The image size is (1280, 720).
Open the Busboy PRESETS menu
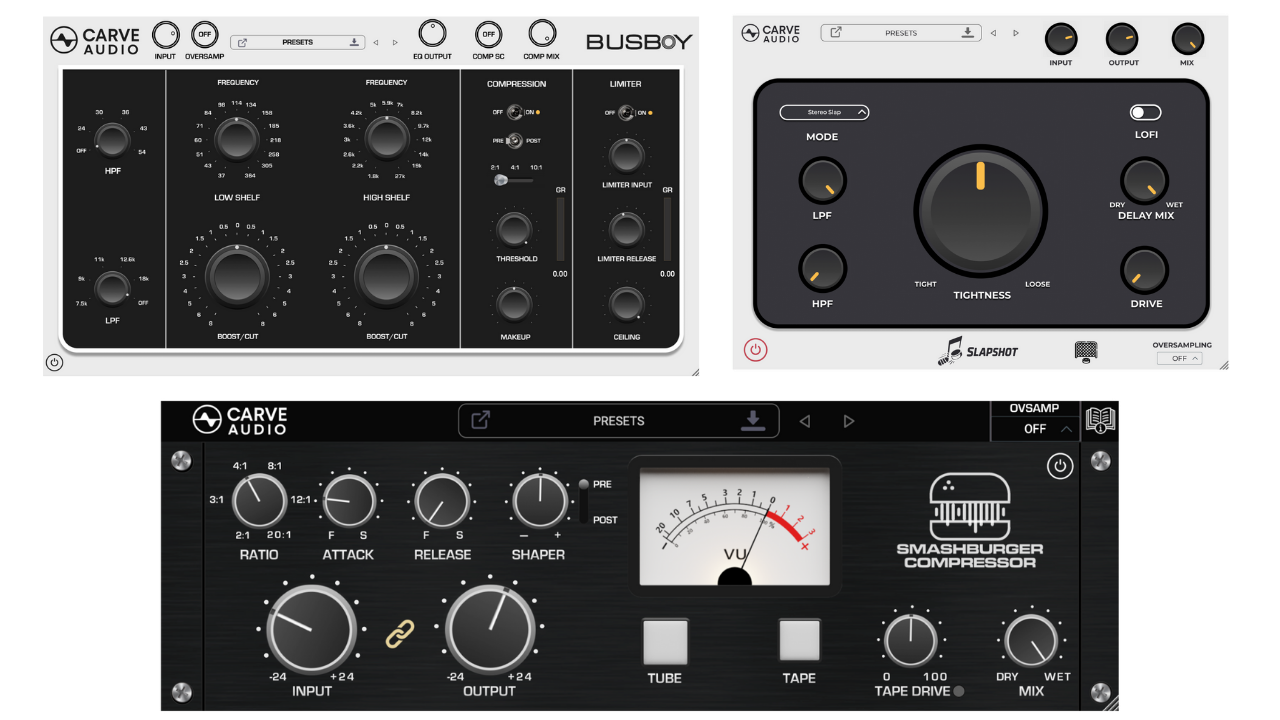point(297,42)
